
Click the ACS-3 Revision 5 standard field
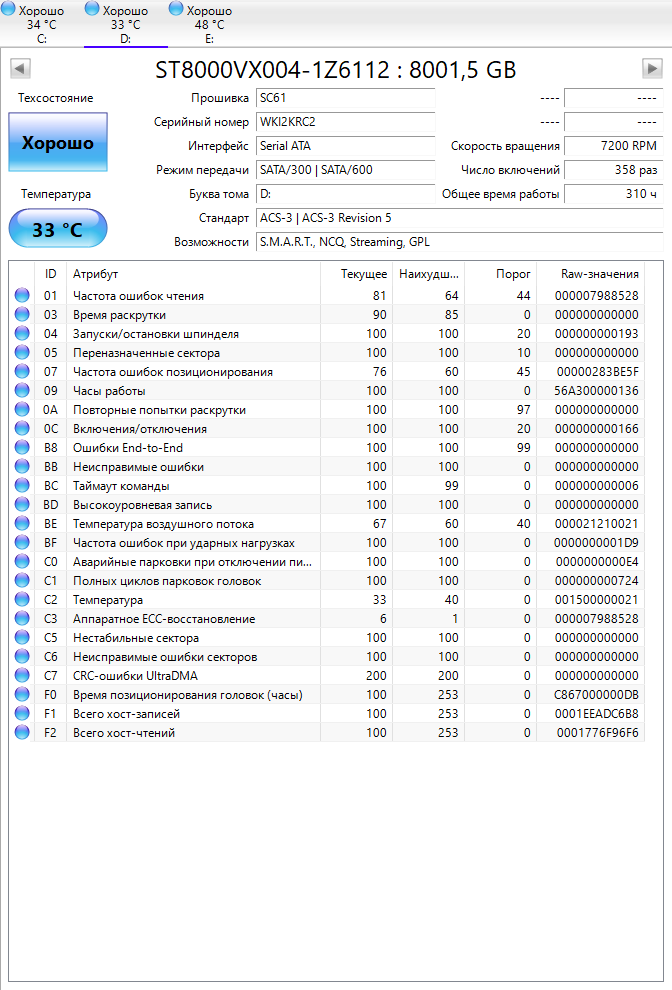coord(460,218)
